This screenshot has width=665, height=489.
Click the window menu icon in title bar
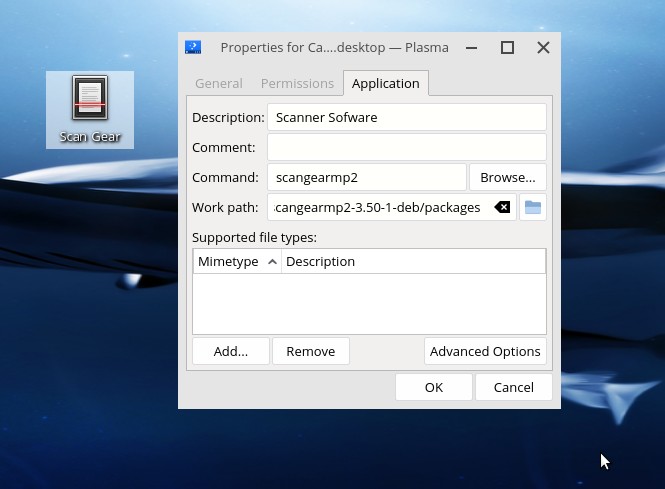point(194,47)
